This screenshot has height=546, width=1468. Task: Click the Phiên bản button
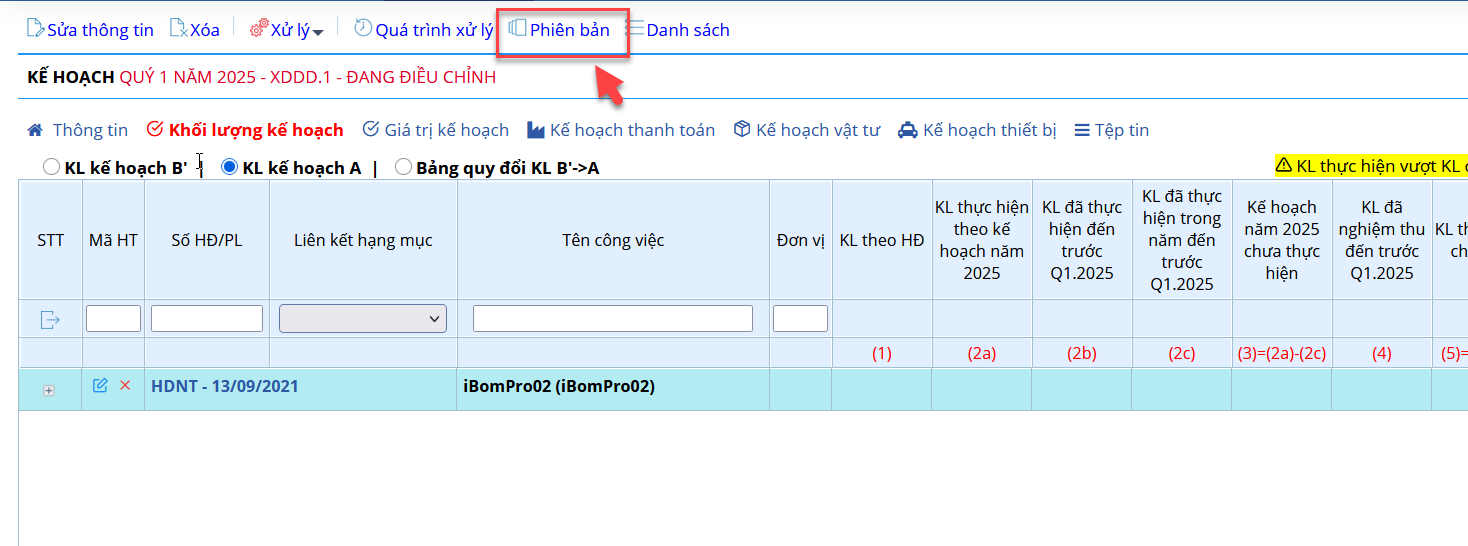click(x=560, y=30)
